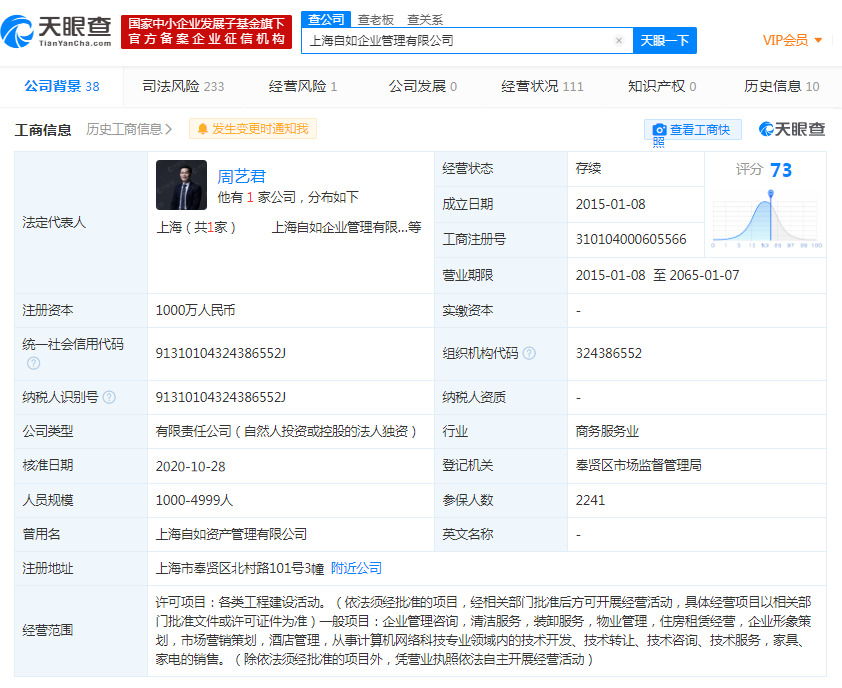Open the 附近公司 link
The image size is (842, 688).
pos(356,568)
